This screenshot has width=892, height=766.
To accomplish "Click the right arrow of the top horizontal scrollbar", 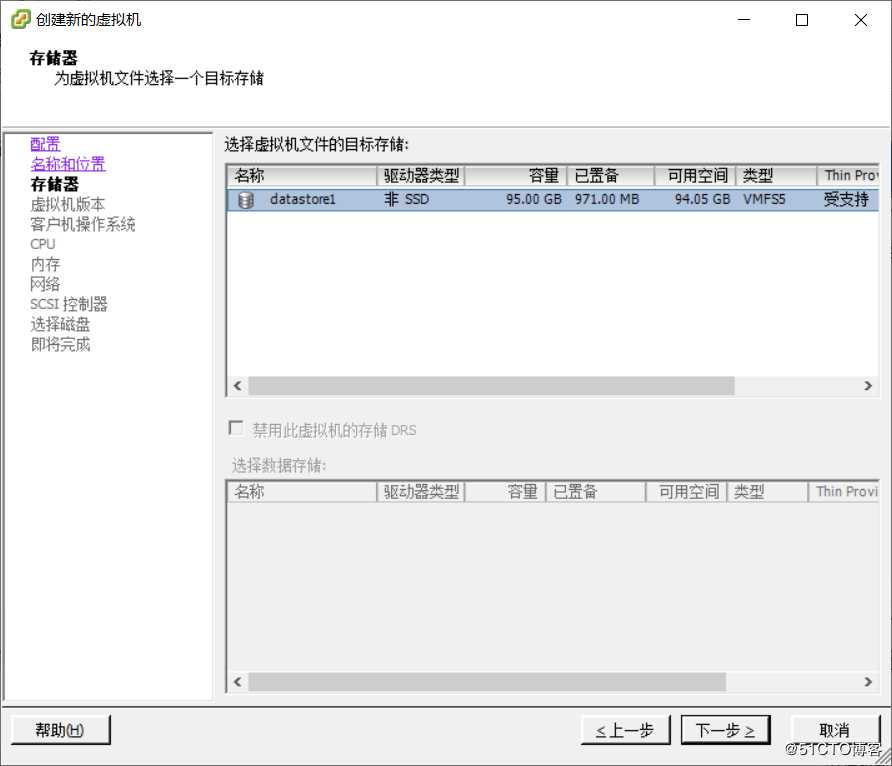I will (868, 385).
